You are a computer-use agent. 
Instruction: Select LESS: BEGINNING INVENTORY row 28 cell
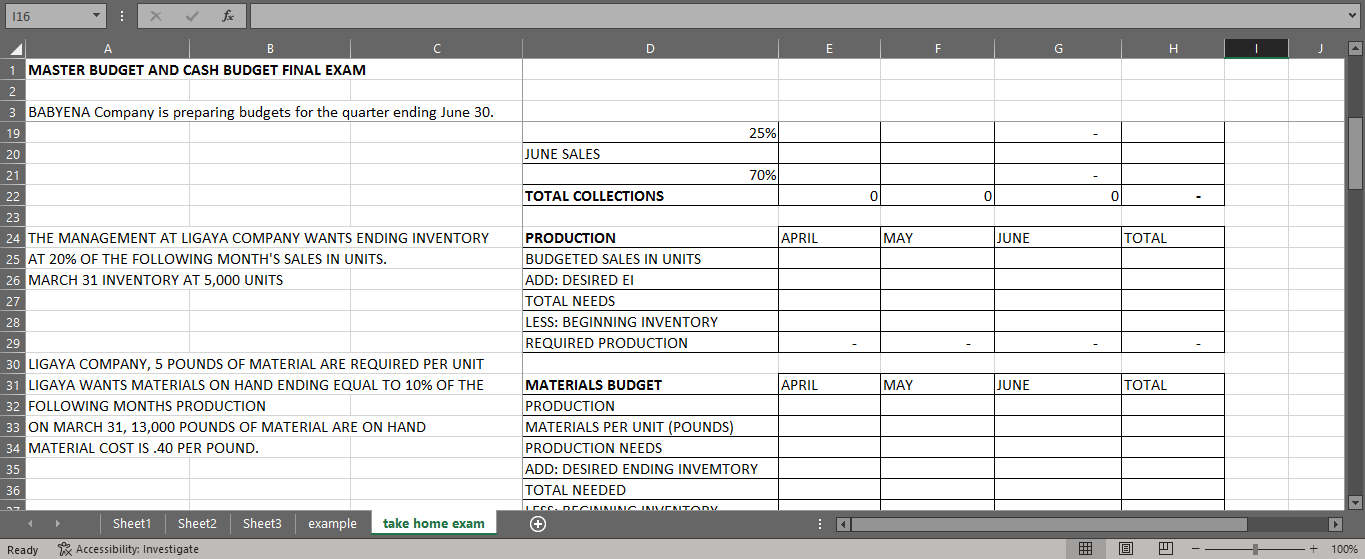tap(650, 322)
